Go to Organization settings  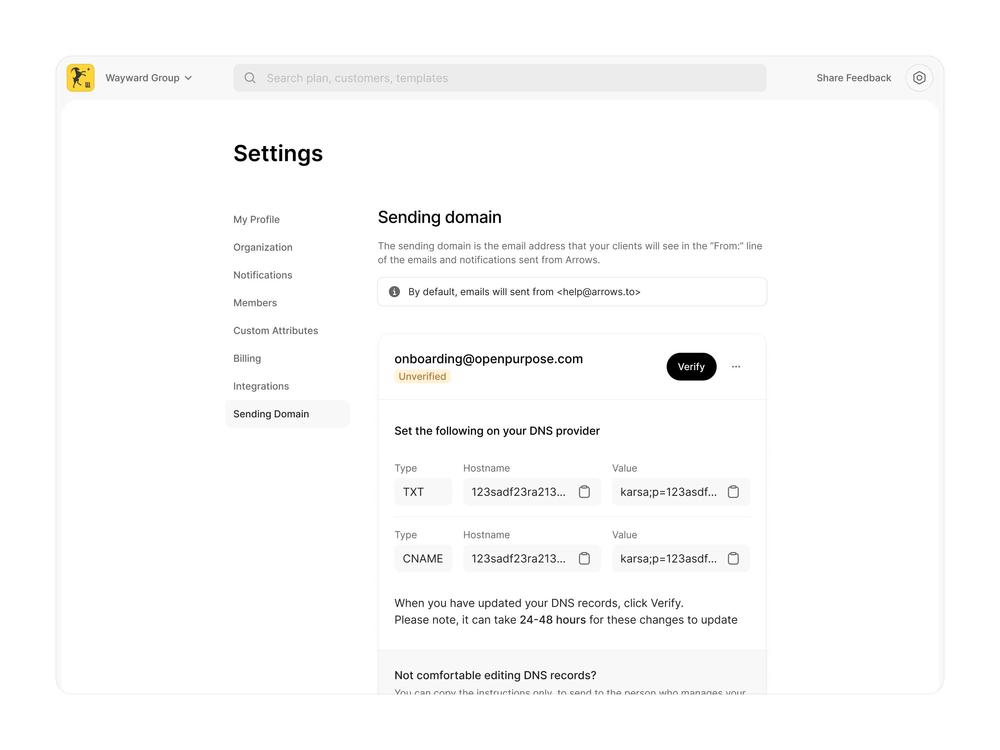click(263, 247)
